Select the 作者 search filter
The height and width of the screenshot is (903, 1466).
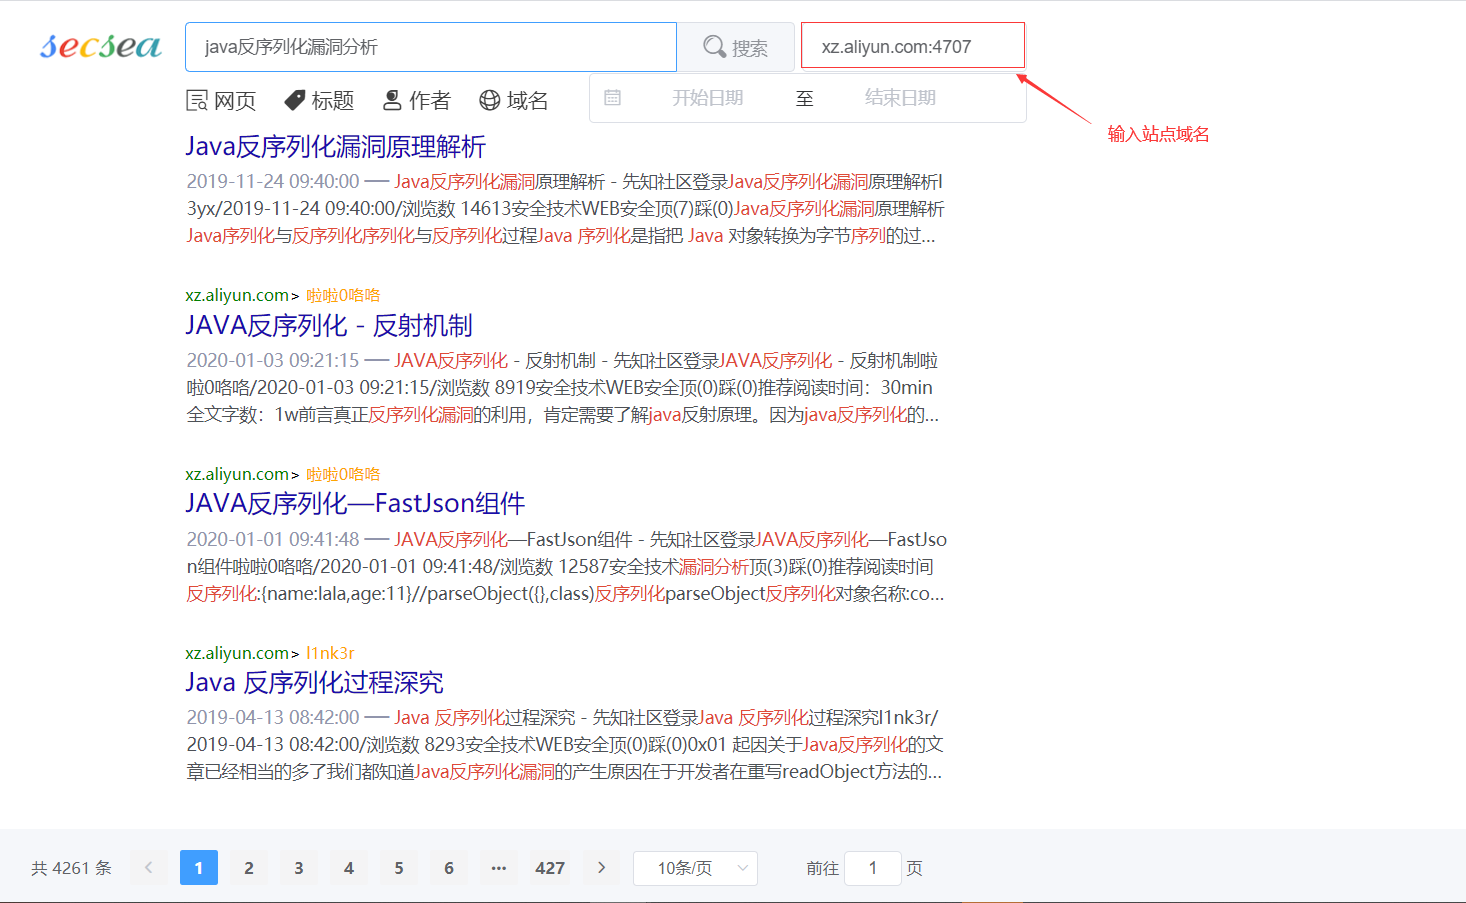(417, 100)
